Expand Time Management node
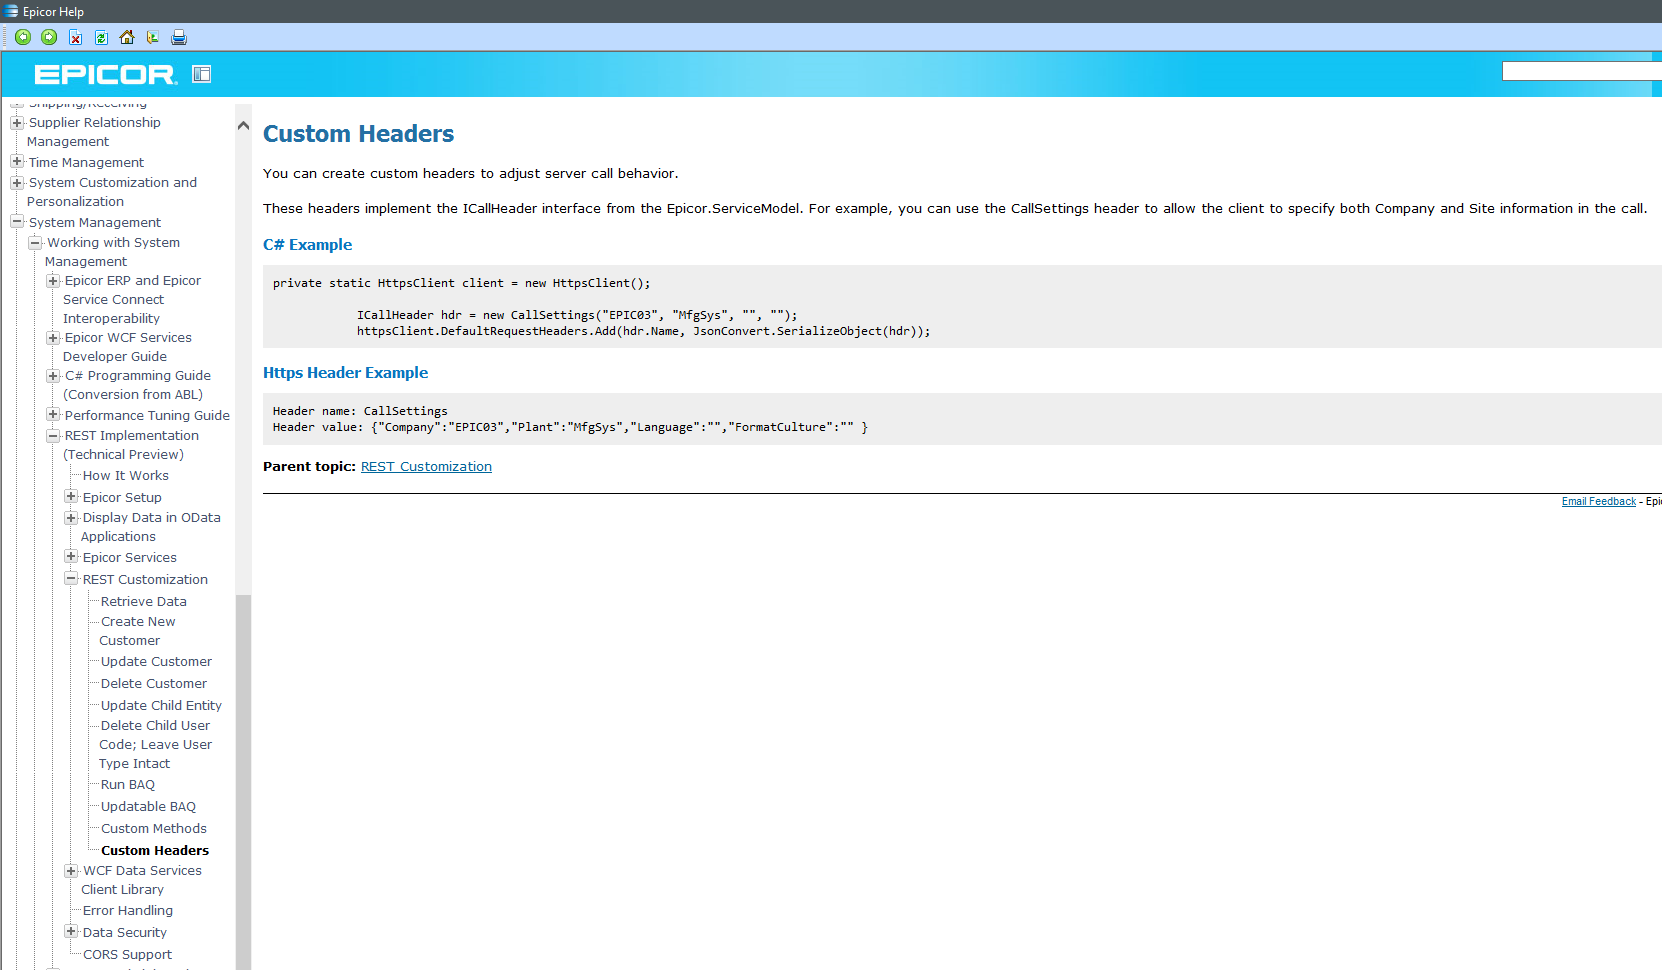Screen dimensions: 1662x970 pyautogui.click(x=17, y=161)
